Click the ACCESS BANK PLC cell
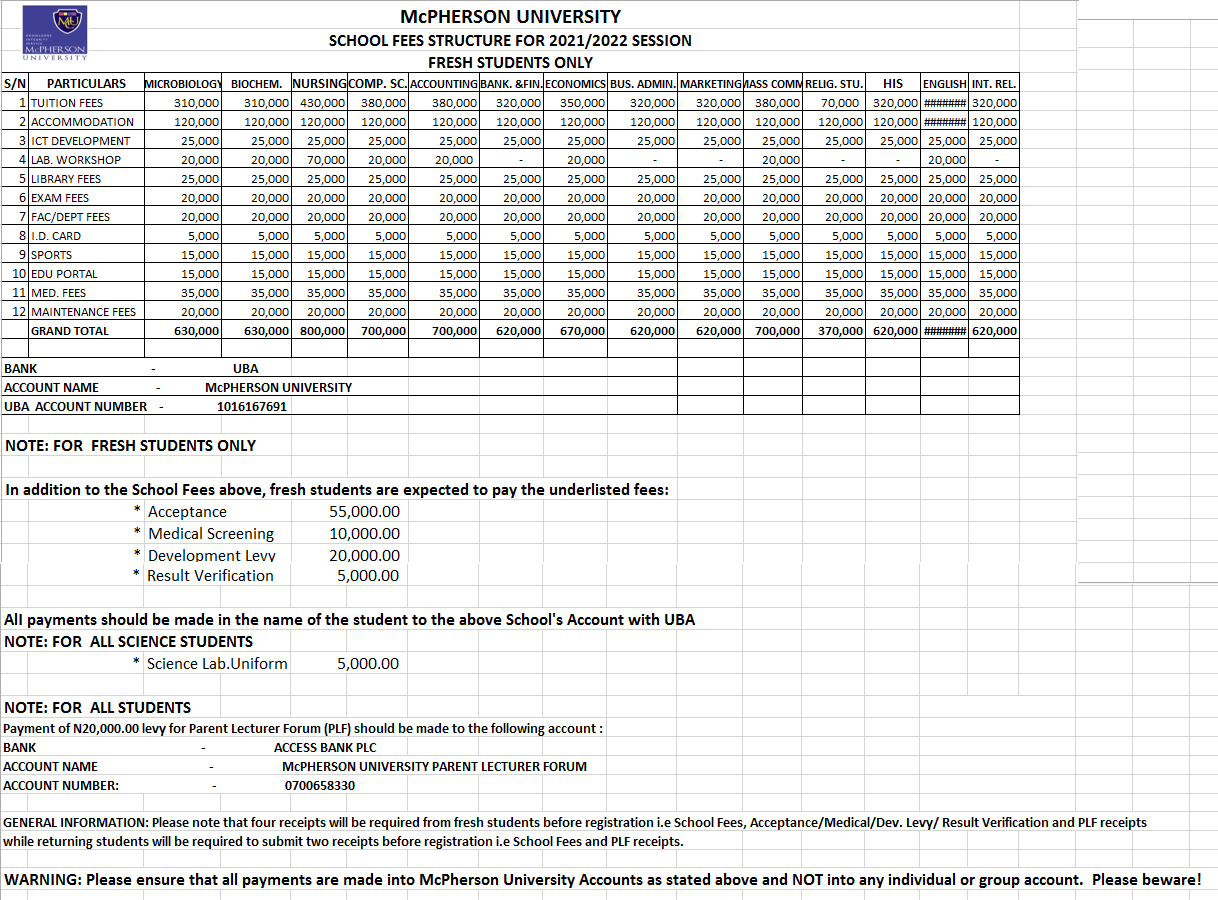The width and height of the screenshot is (1218, 900). (325, 747)
